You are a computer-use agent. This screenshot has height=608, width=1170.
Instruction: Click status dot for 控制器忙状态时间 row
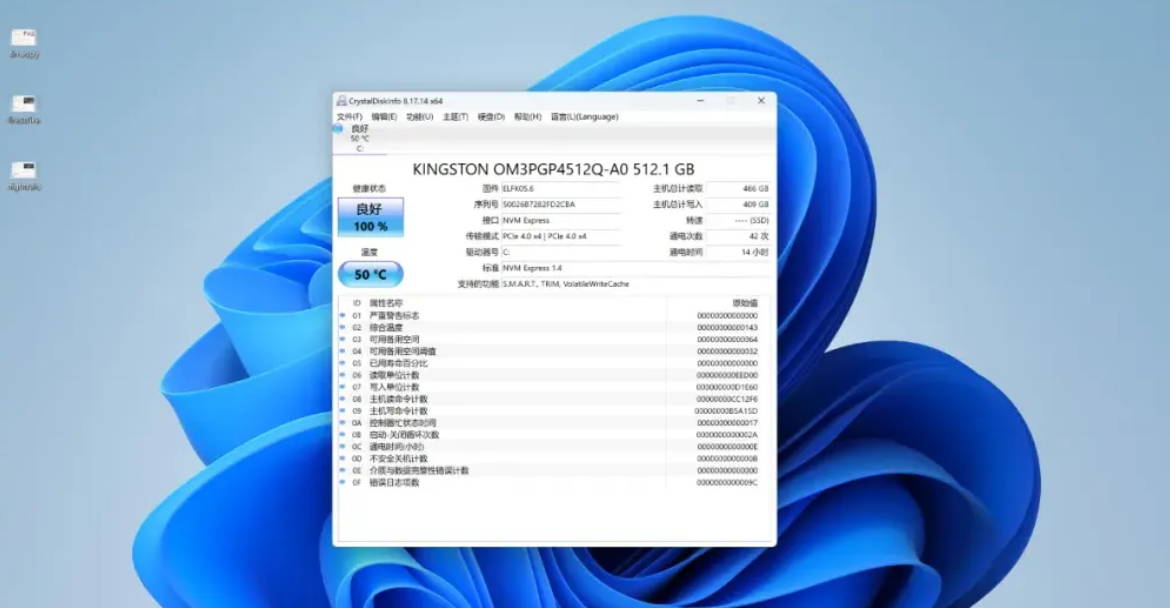coord(342,423)
